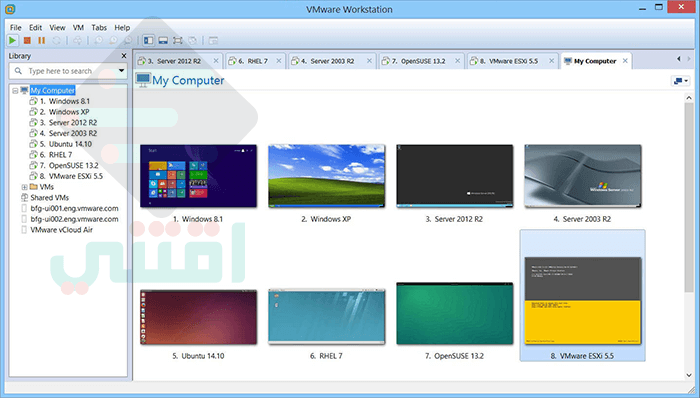Open the view options dropdown at top right
Screen dimensions: 700x398
[x=681, y=81]
